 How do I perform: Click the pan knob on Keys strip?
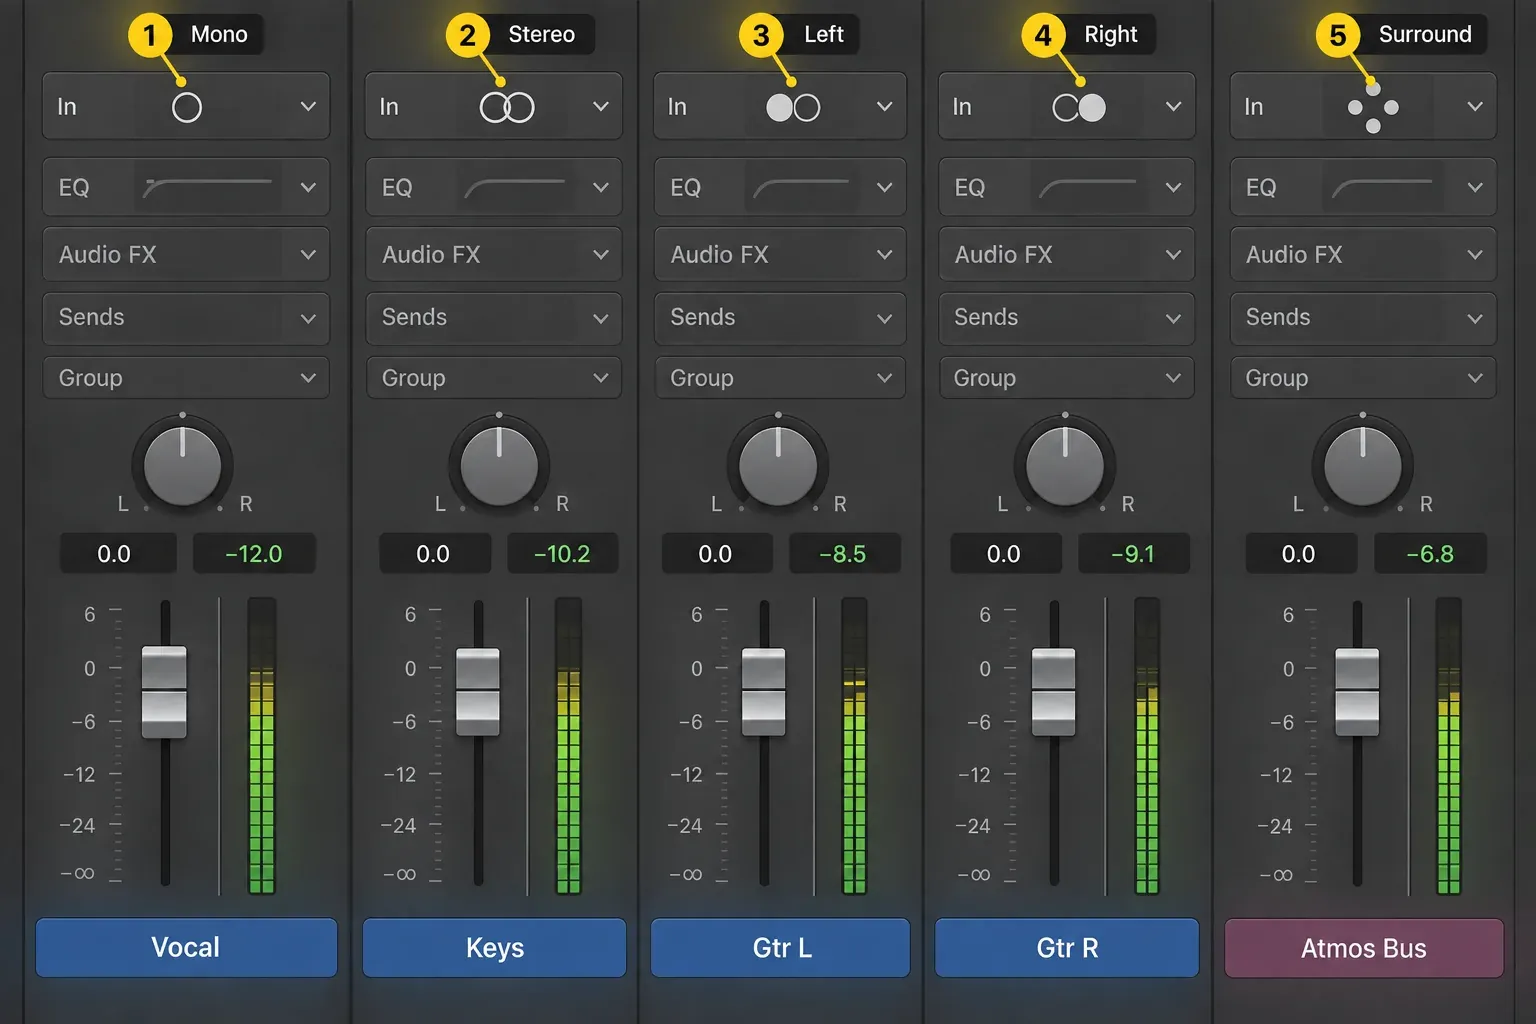pyautogui.click(x=499, y=465)
